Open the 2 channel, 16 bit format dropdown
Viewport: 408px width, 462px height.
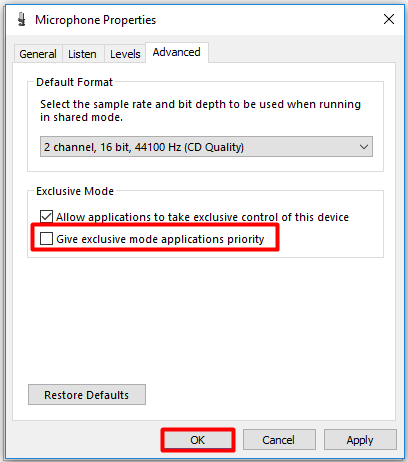pyautogui.click(x=206, y=147)
